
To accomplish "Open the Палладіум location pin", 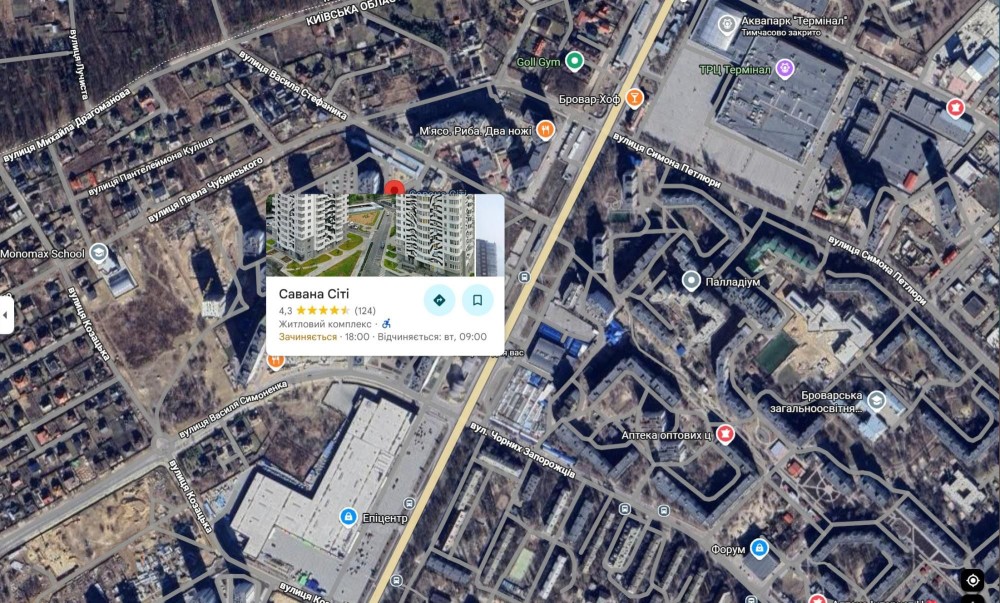I will (691, 280).
